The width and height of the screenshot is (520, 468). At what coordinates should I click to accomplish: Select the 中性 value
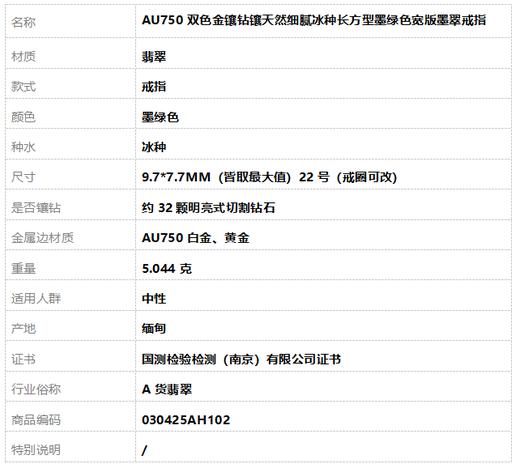[x=154, y=298]
